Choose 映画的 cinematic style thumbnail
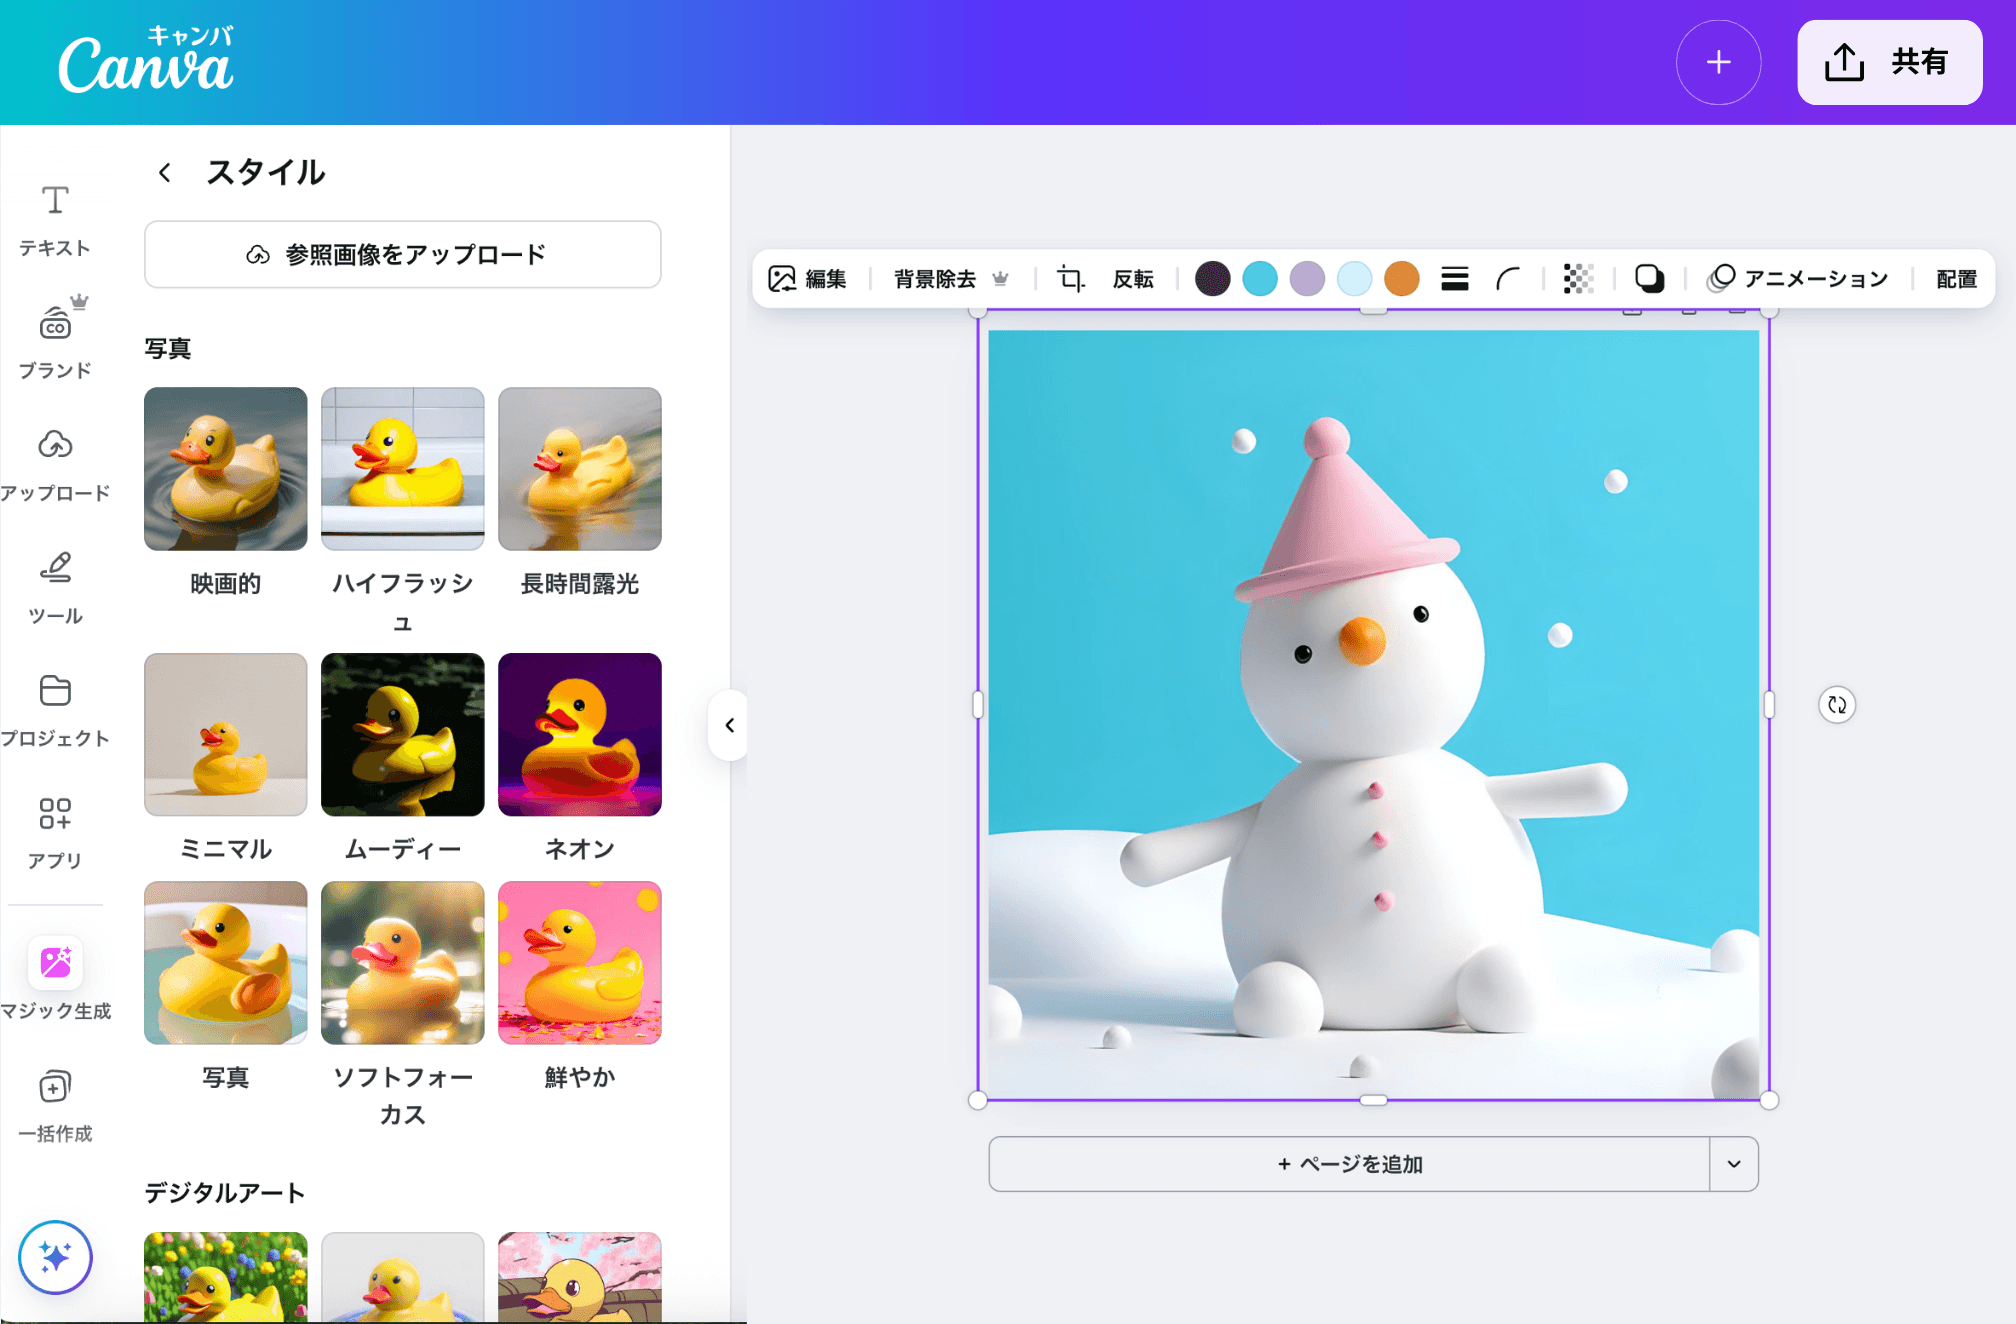The height and width of the screenshot is (1324, 2016). (225, 469)
